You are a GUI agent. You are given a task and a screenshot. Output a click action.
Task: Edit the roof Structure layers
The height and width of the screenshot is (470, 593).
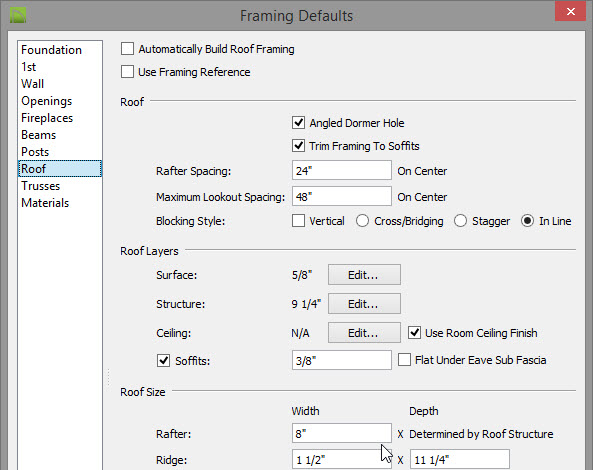point(364,304)
